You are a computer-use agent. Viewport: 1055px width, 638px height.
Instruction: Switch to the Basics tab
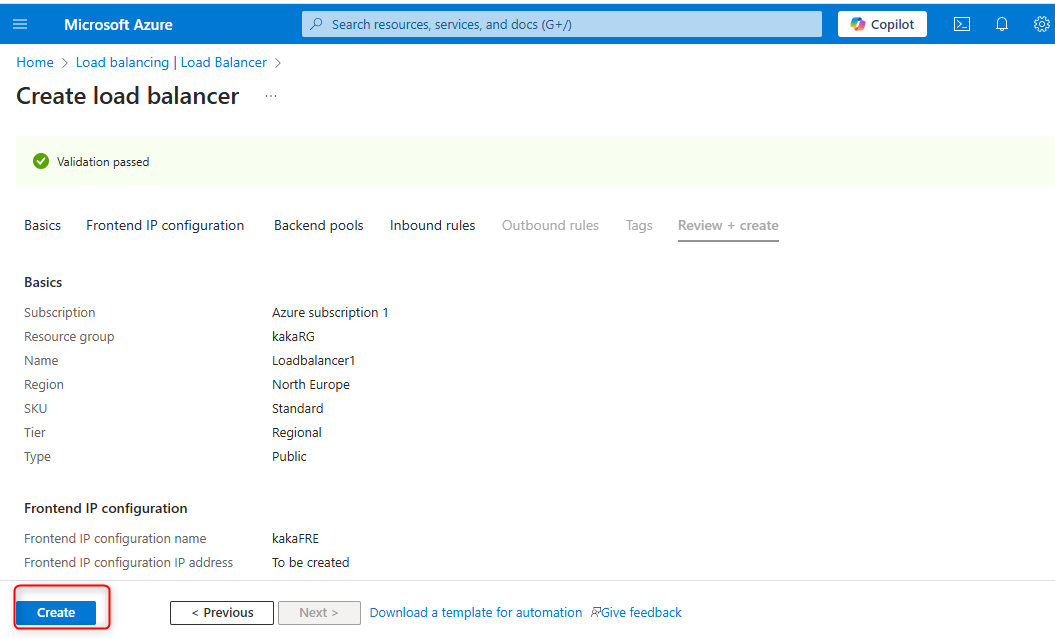click(42, 225)
